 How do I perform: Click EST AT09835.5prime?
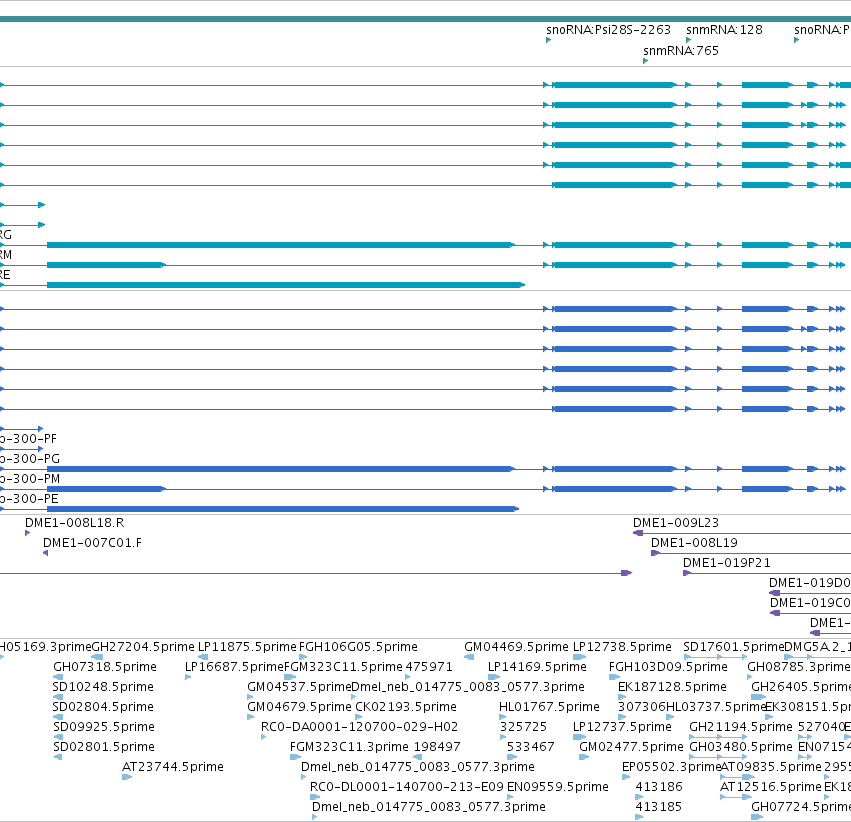pyautogui.click(x=771, y=767)
